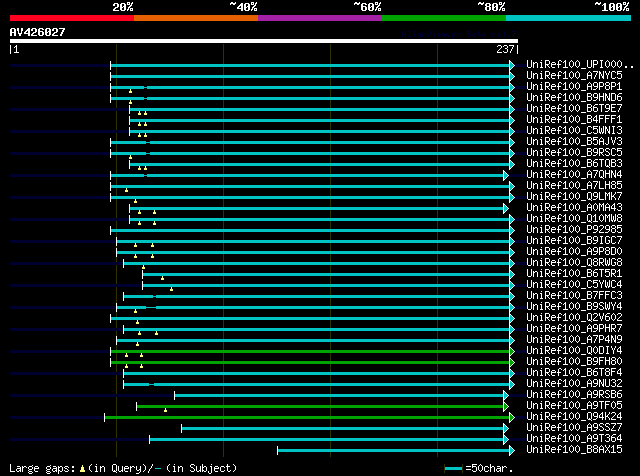This screenshot has width=640, height=476.
Task: Open hit UniRef100_B6T9E7
Action: coord(574,109)
